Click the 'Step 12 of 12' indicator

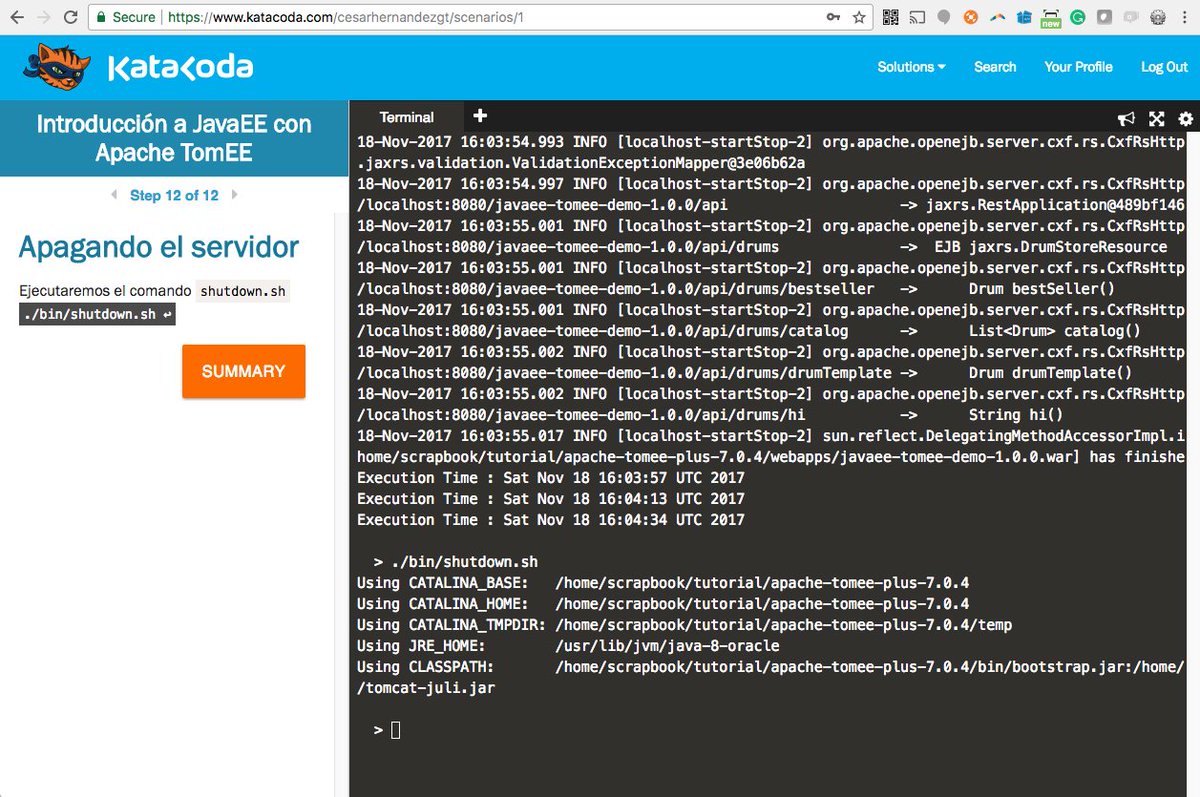(174, 195)
